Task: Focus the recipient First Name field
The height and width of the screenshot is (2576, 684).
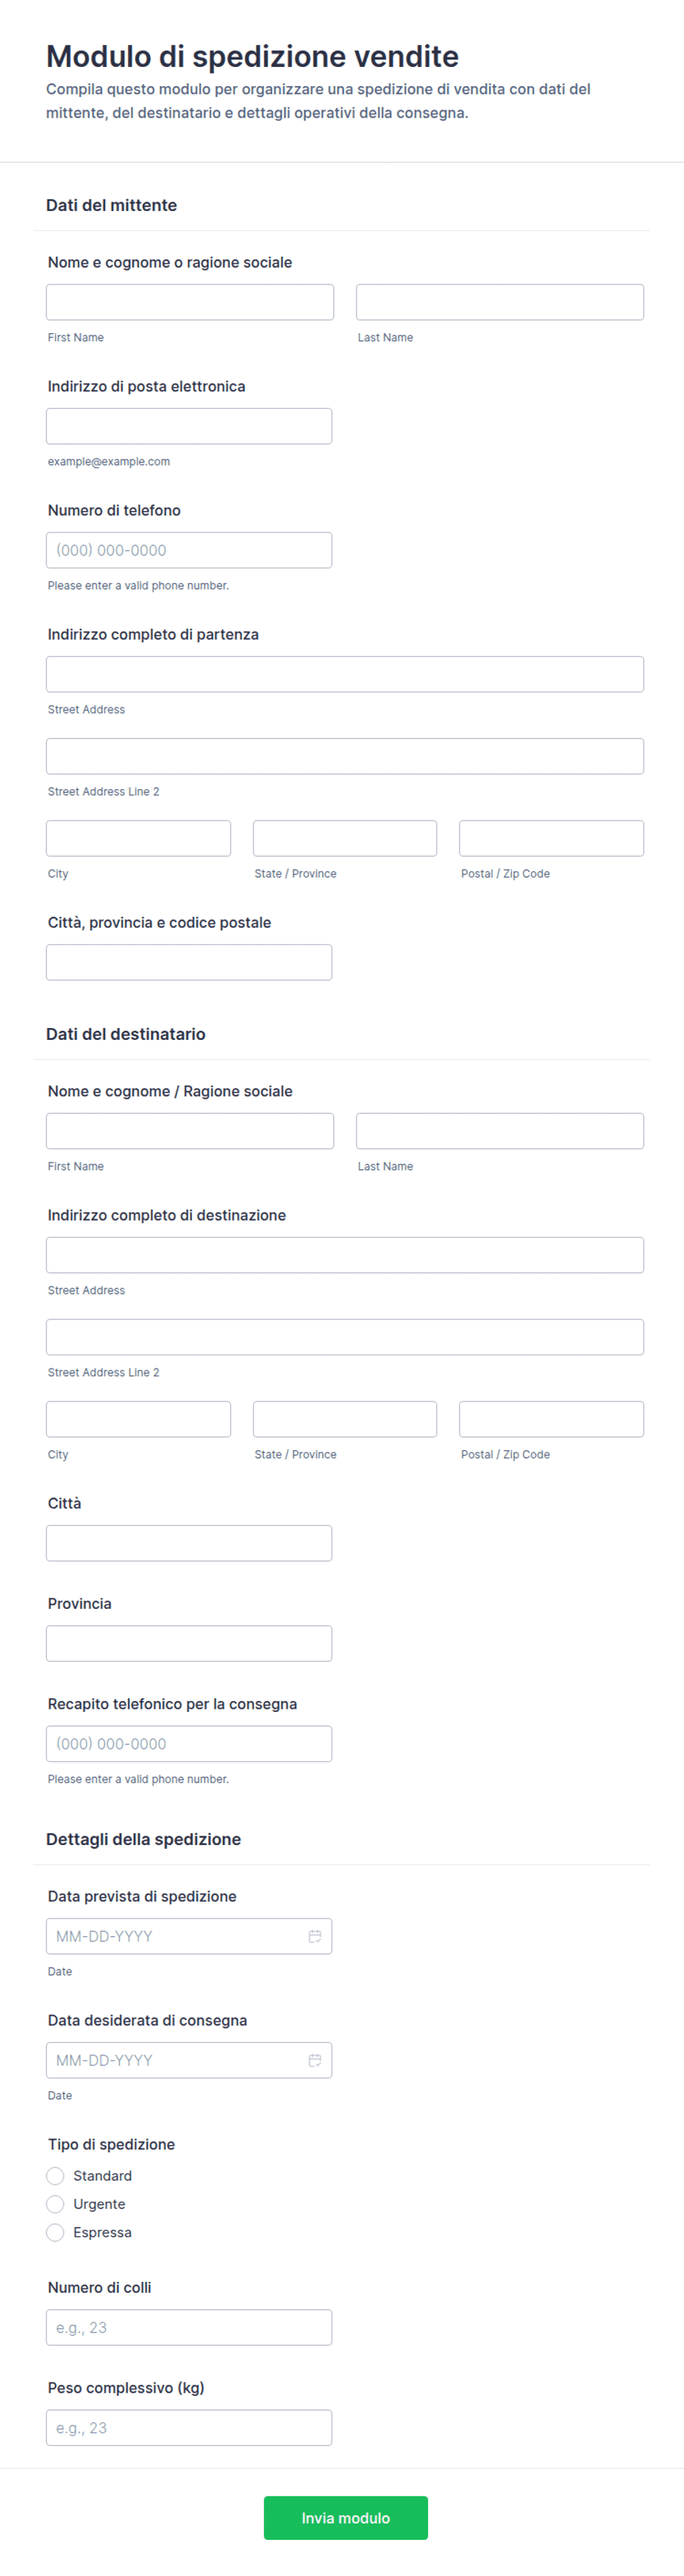Action: [190, 1131]
